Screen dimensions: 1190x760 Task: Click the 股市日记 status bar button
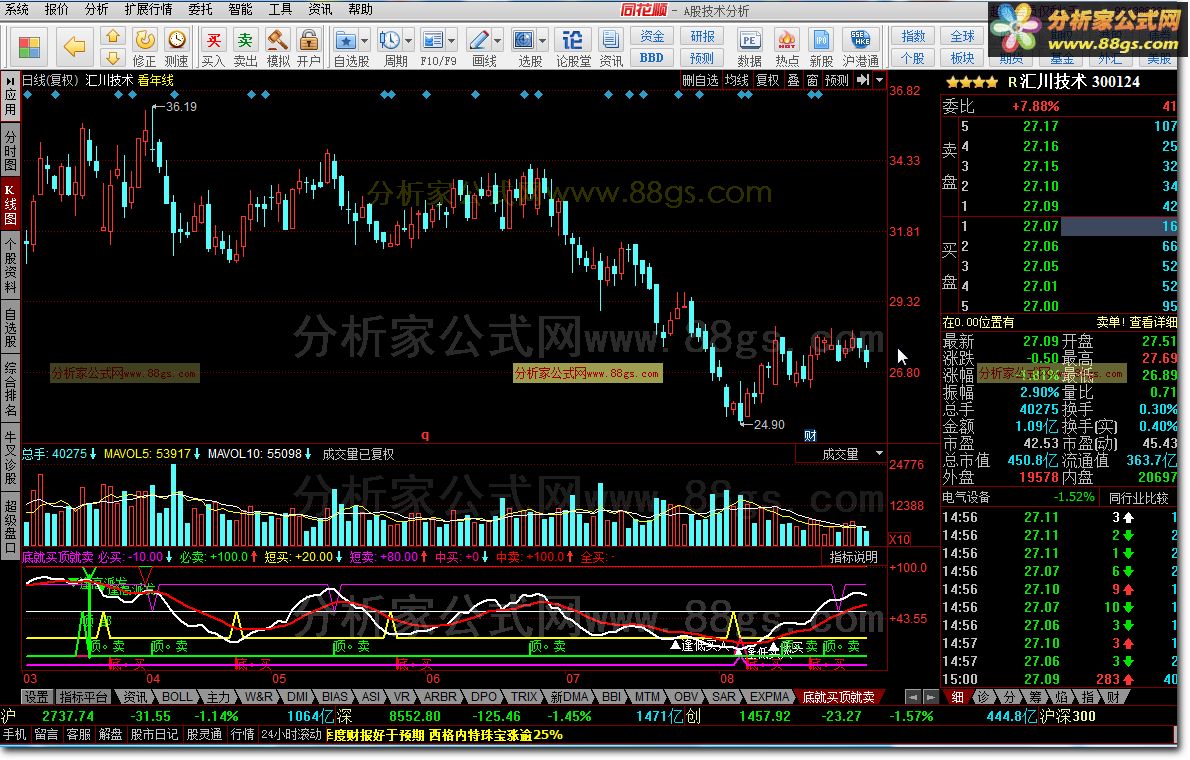tap(154, 734)
